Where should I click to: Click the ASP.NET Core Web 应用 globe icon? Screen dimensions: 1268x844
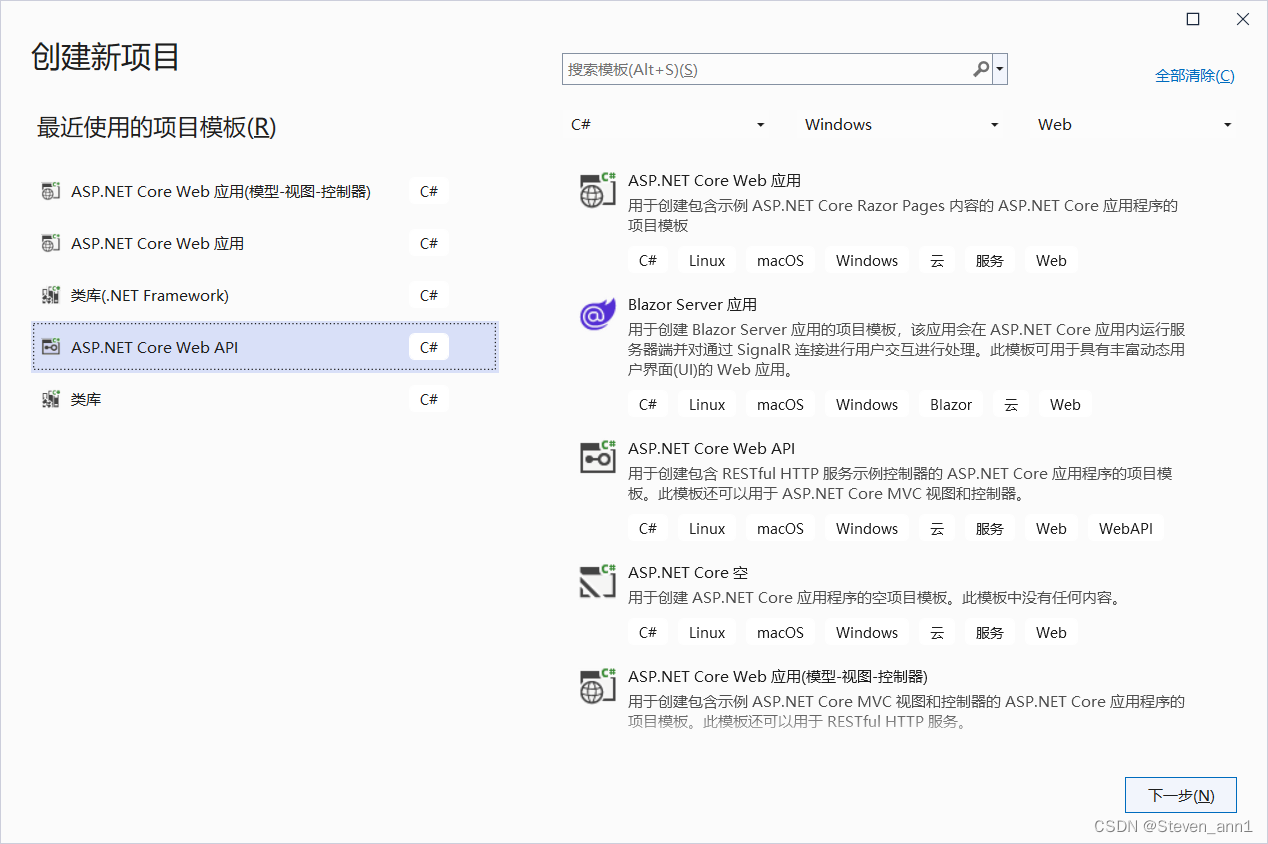click(597, 190)
